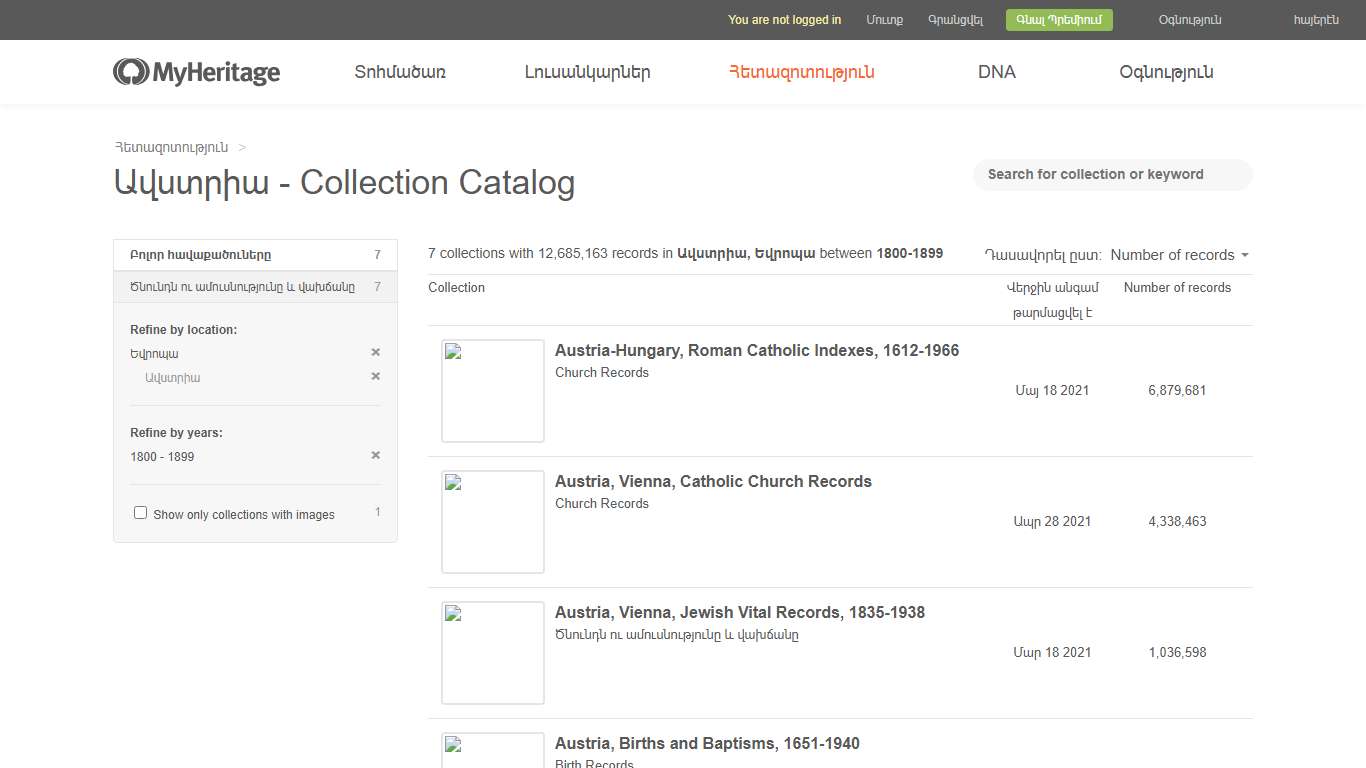Screen dimensions: 1366x768
Task: Enable 'Show only collections with images'
Action: tap(140, 512)
